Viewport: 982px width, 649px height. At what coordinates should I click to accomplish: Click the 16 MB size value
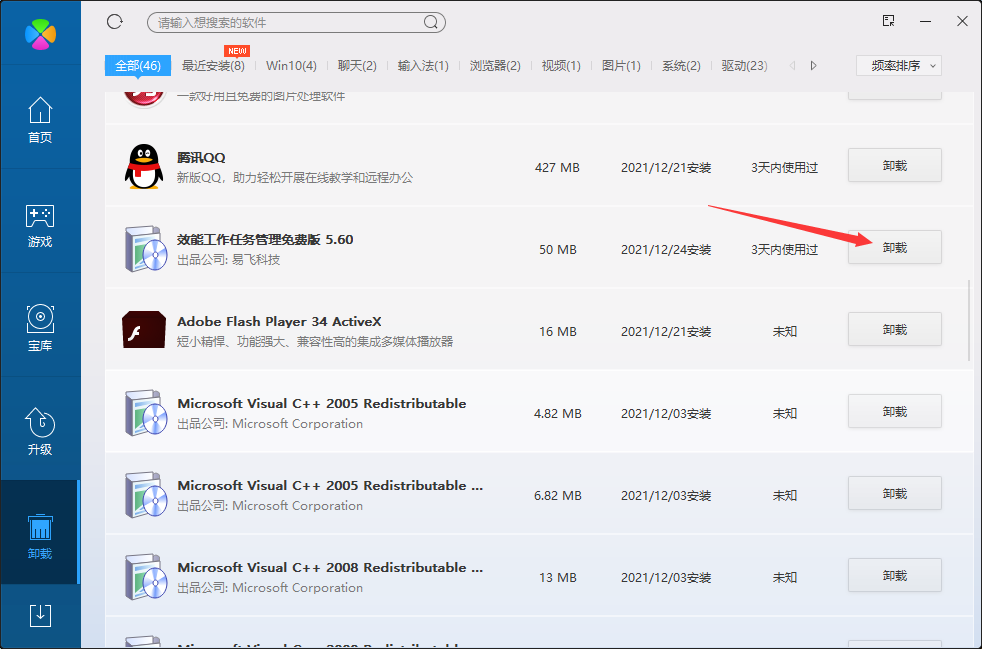[557, 331]
